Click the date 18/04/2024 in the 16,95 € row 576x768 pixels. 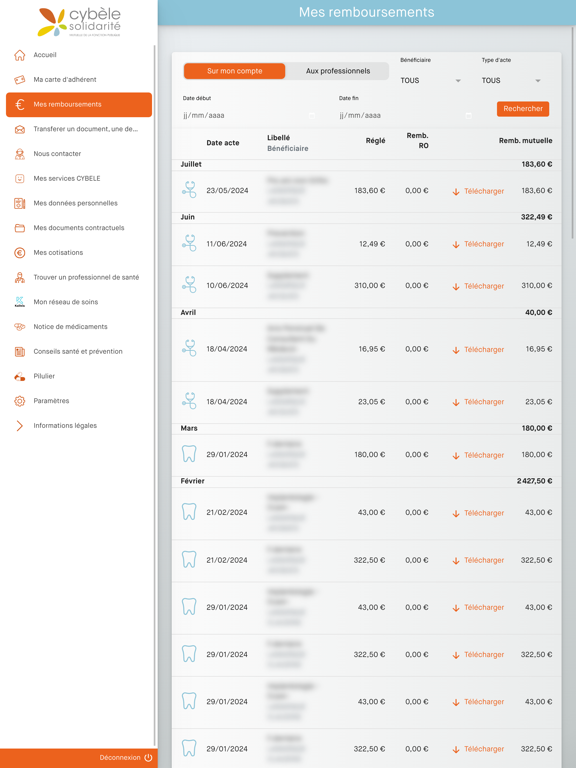(227, 349)
